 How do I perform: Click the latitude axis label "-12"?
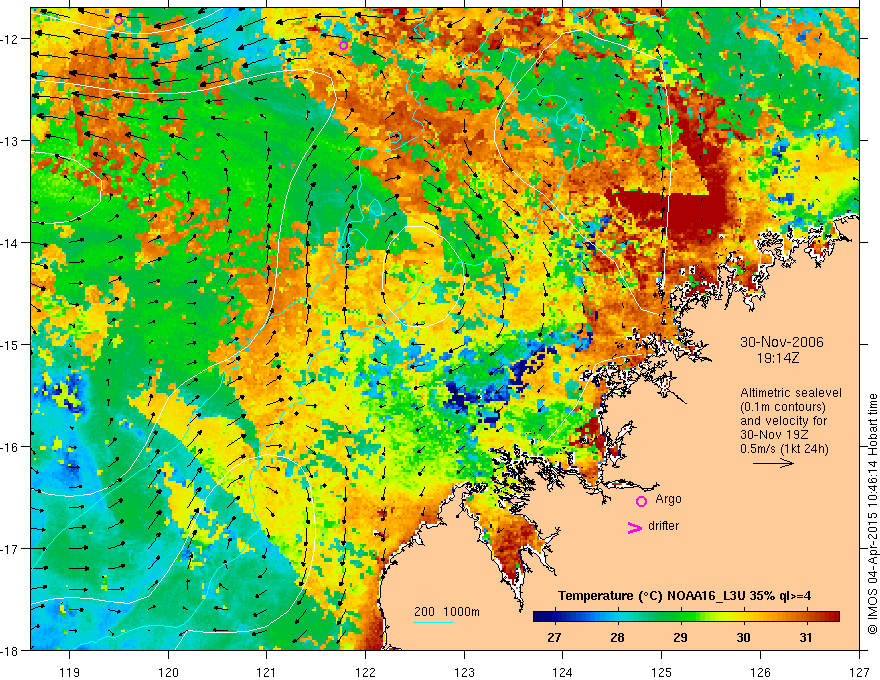pos(11,39)
